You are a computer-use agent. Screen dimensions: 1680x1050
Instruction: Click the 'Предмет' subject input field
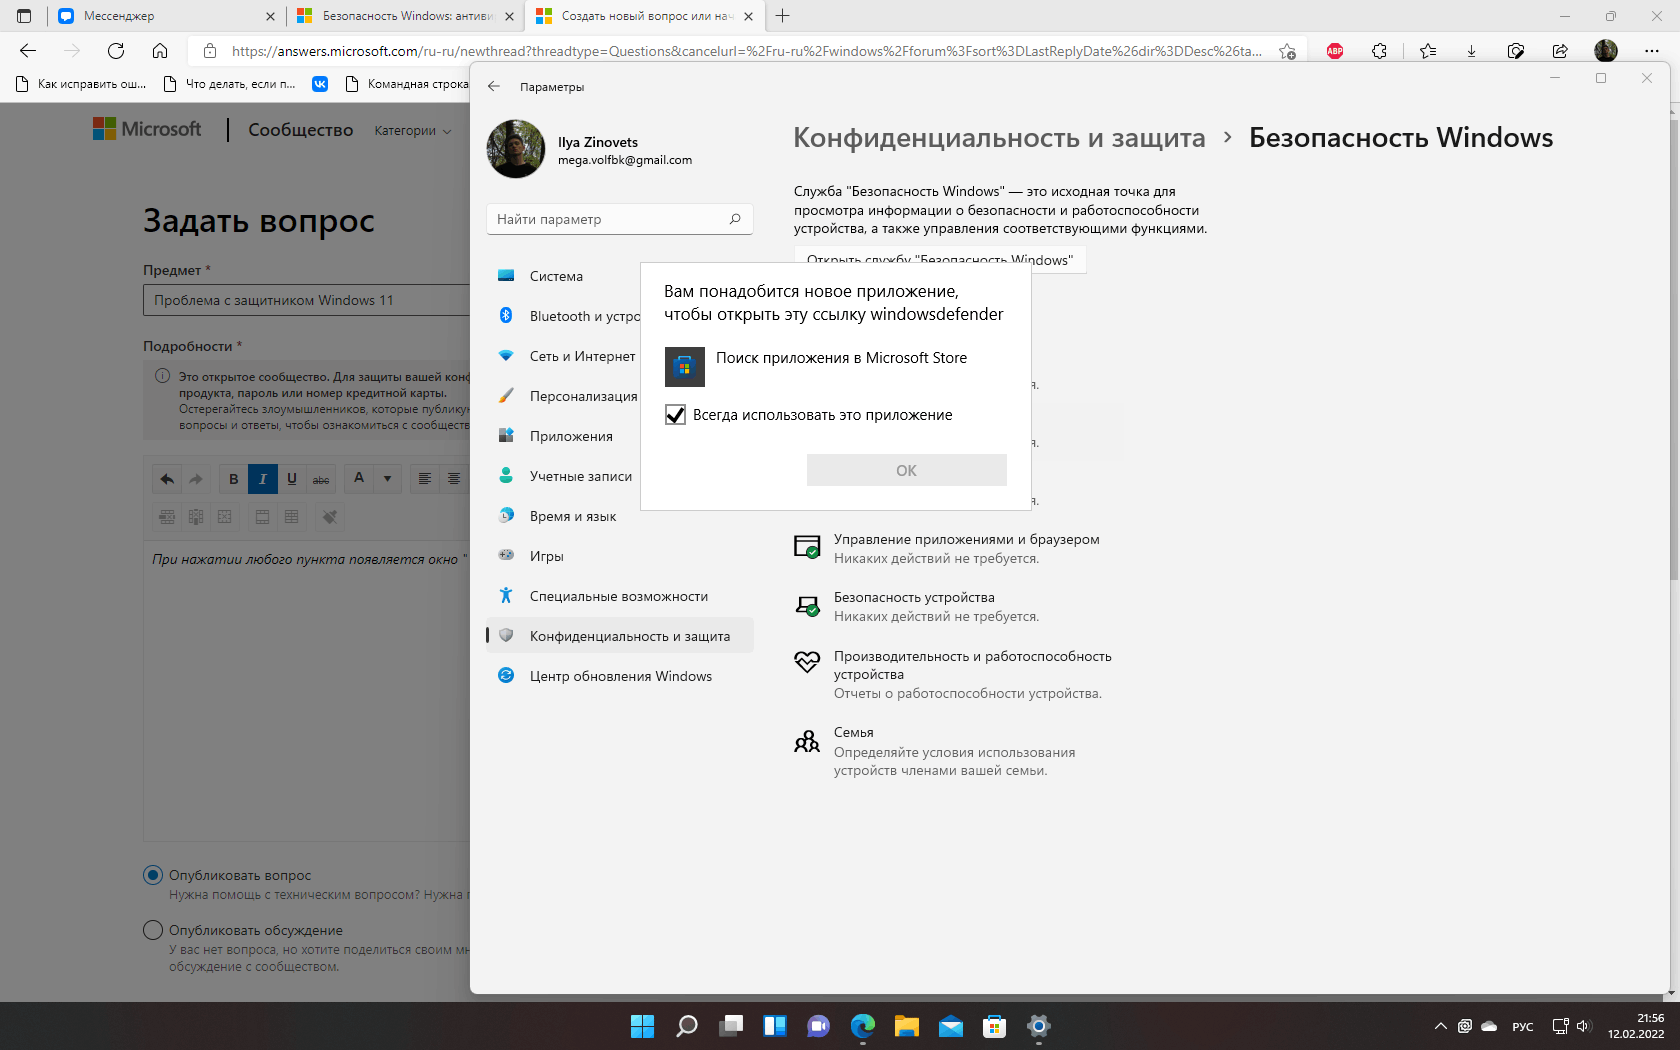(306, 300)
